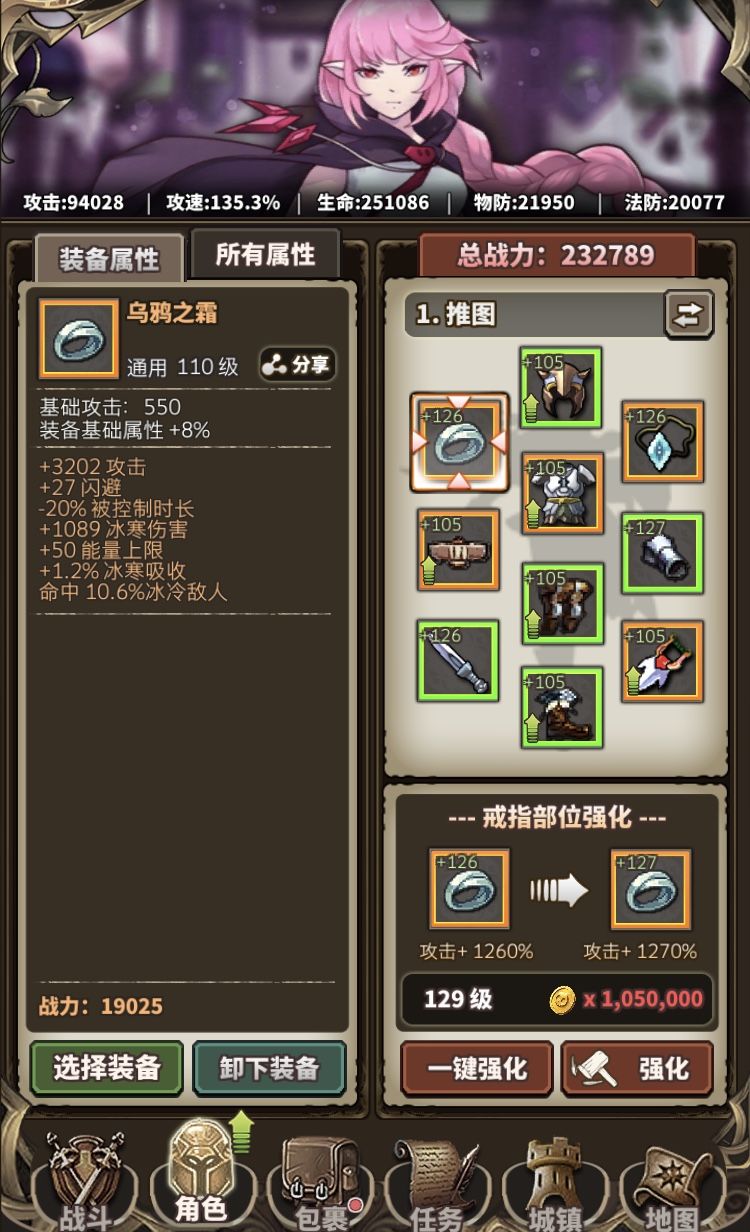Image resolution: width=750 pixels, height=1232 pixels.
Task: Enhance the ring with 强化 hammer button
Action: tap(638, 1068)
